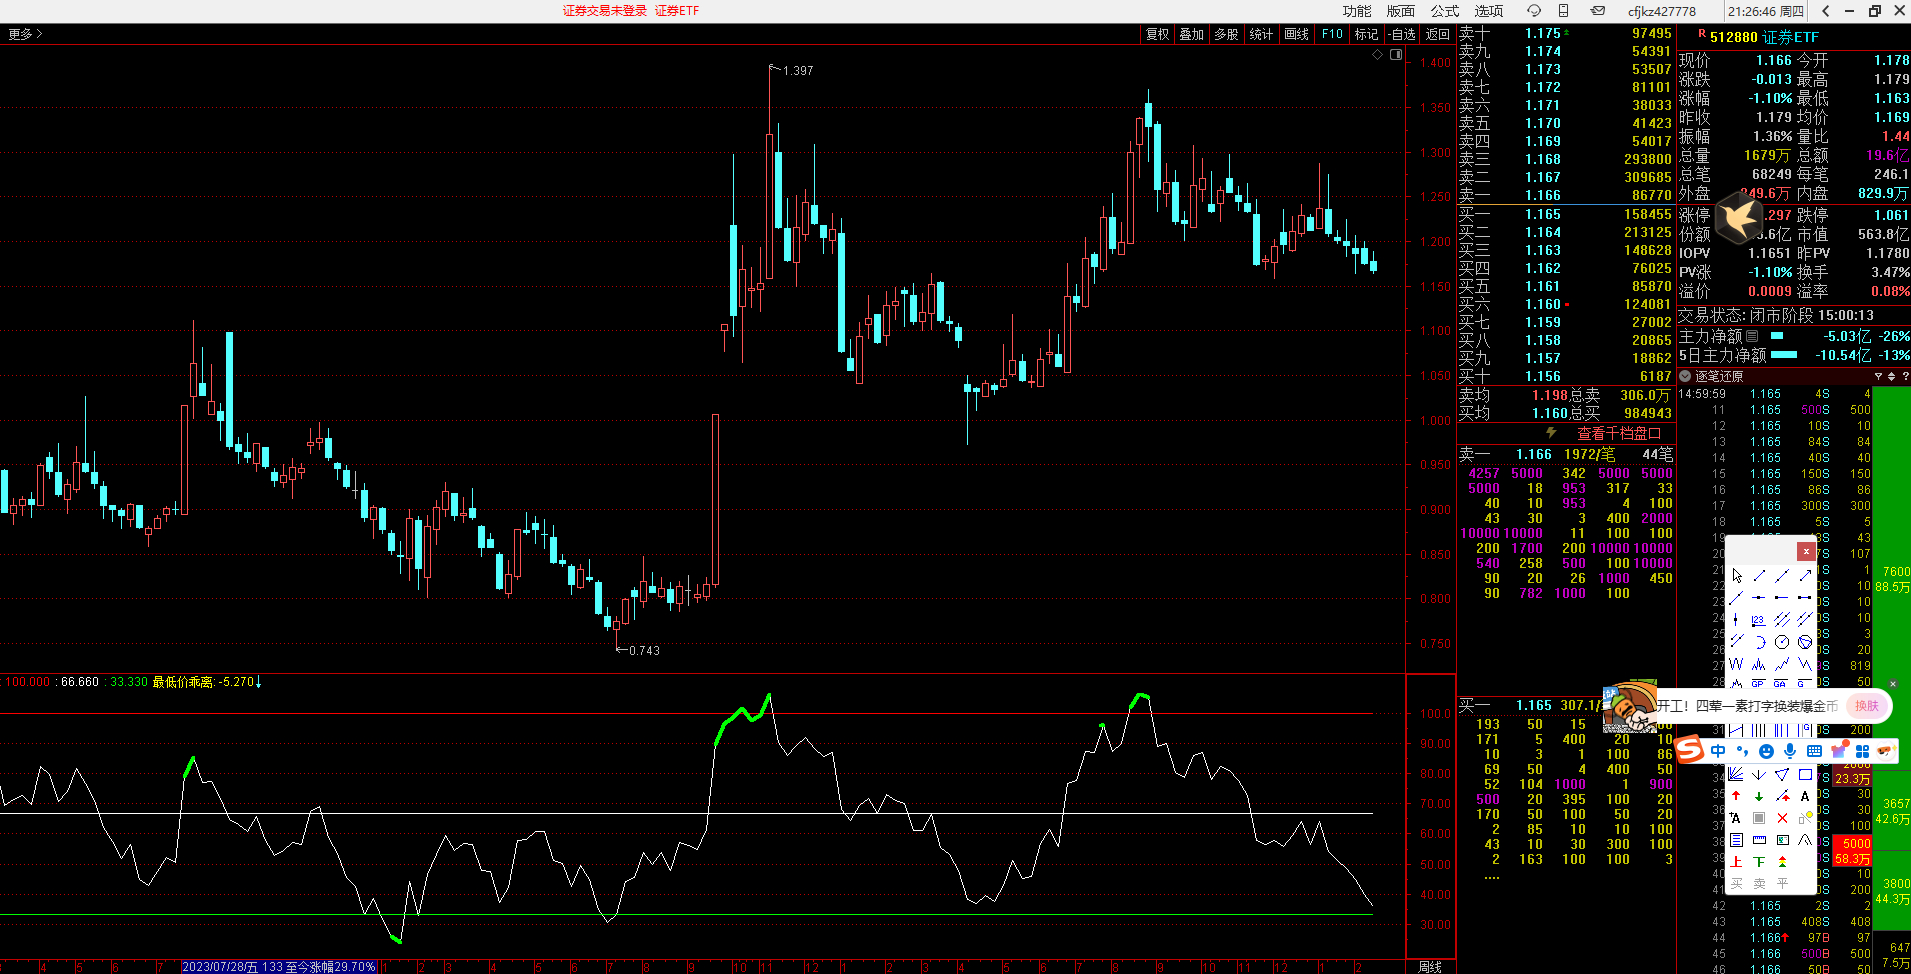Toggle the chart panel layout square icon

[1396, 54]
